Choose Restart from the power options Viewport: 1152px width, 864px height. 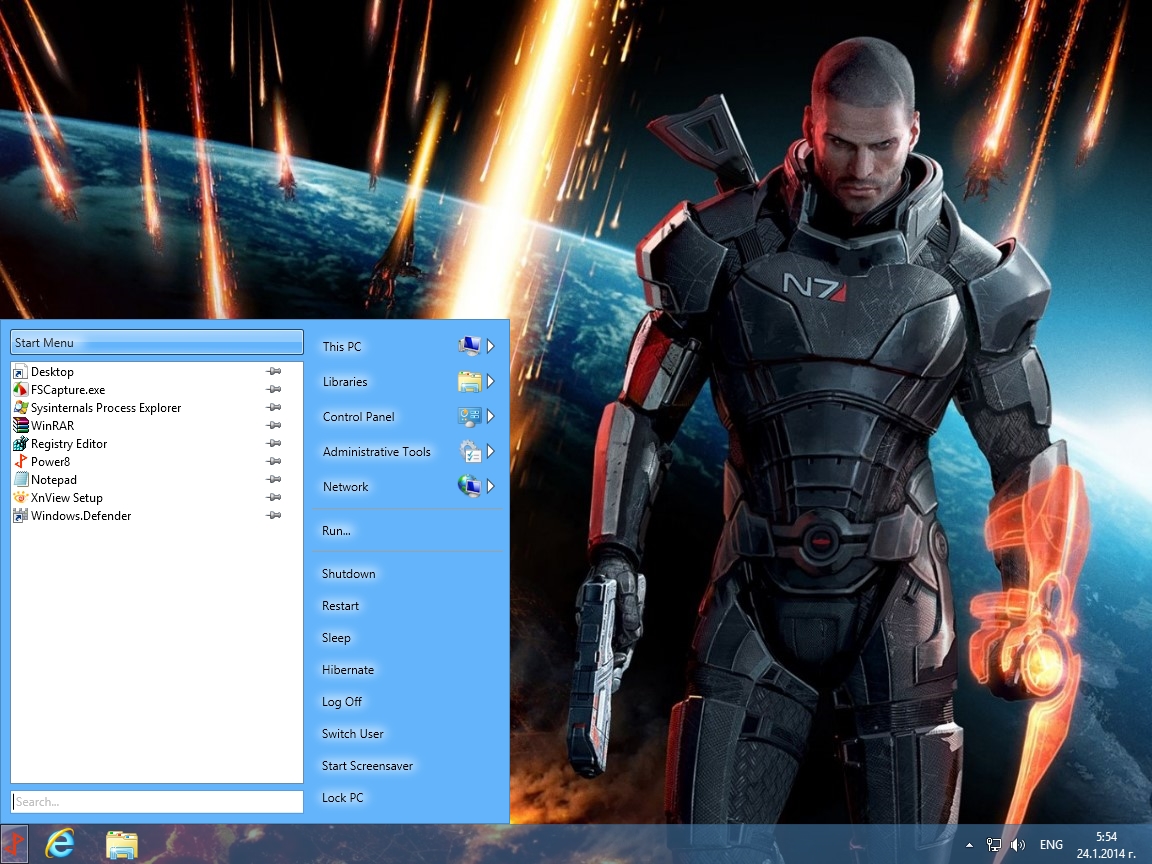click(340, 605)
